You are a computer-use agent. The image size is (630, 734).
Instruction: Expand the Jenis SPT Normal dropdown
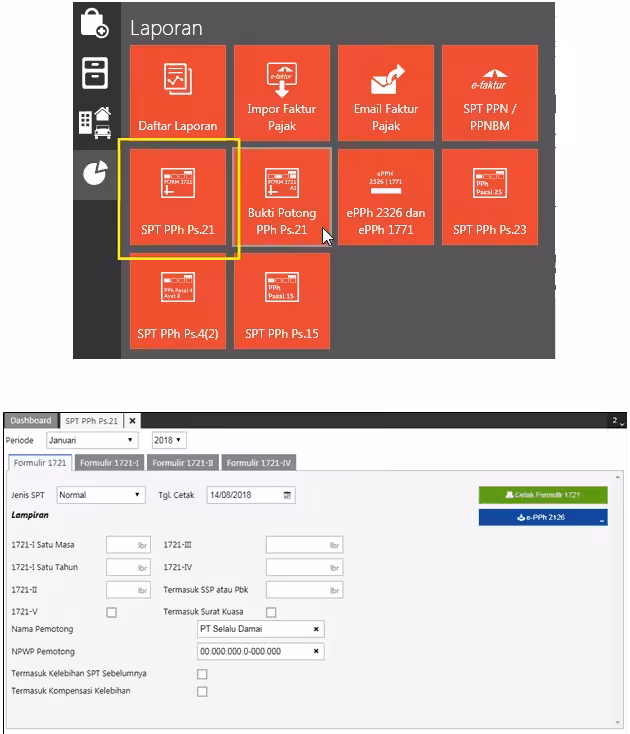pyautogui.click(x=101, y=495)
